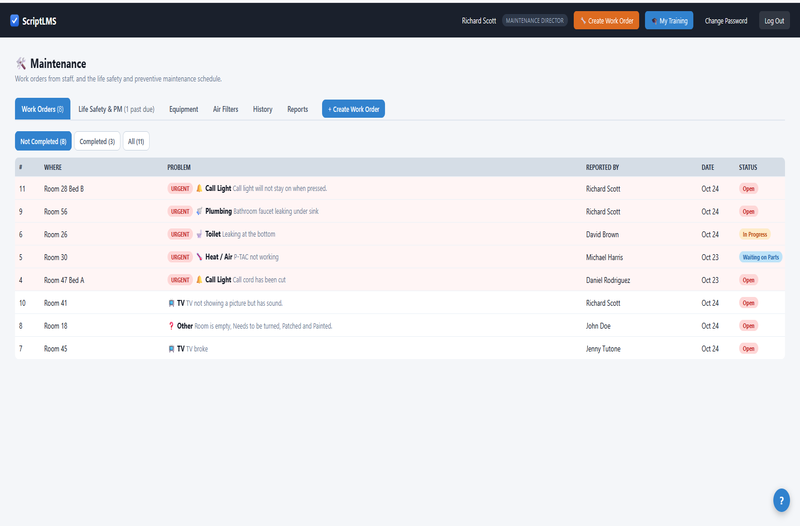
Task: Click the STATUS column header
Action: click(748, 167)
